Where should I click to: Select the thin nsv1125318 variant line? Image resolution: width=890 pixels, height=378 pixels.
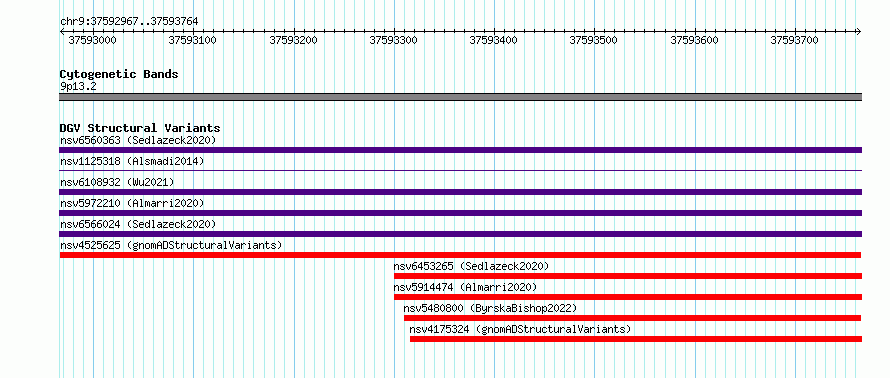pos(460,170)
